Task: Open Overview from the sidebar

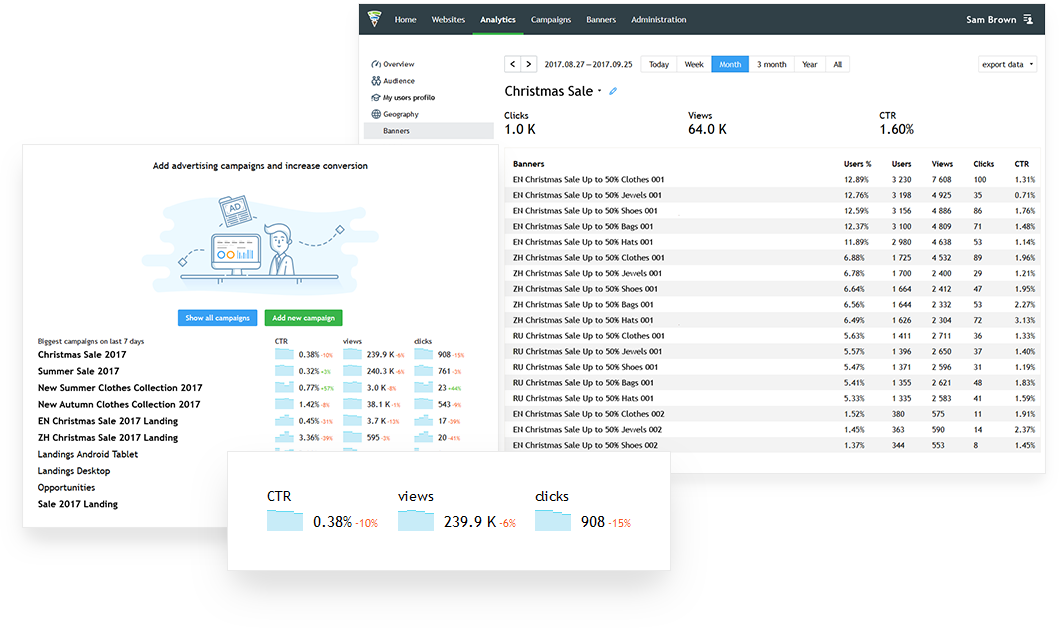Action: click(398, 64)
